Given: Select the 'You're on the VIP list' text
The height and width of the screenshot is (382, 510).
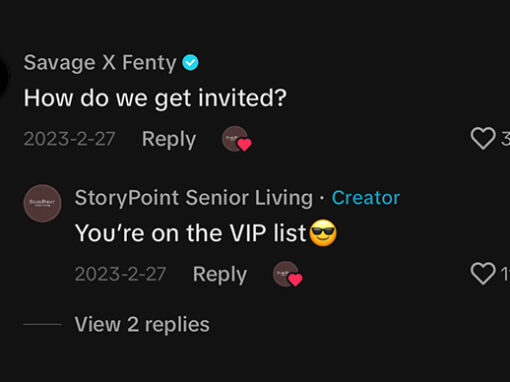Looking at the screenshot, I should 190,233.
